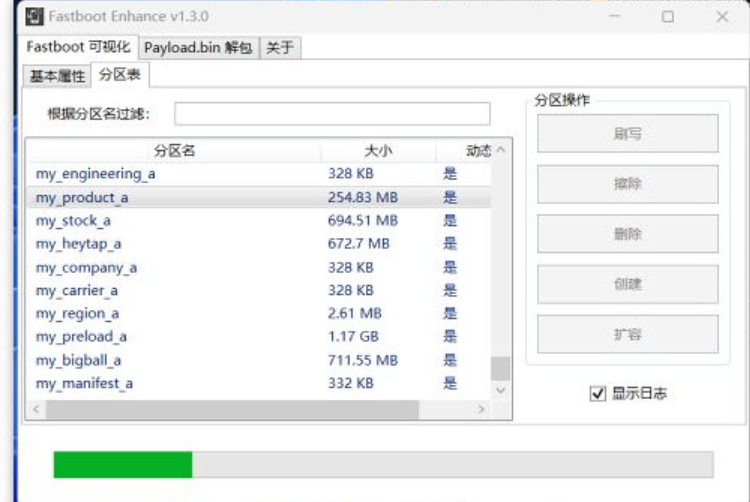The height and width of the screenshot is (502, 750).
Task: Click the 刷写 flash button
Action: pos(628,133)
